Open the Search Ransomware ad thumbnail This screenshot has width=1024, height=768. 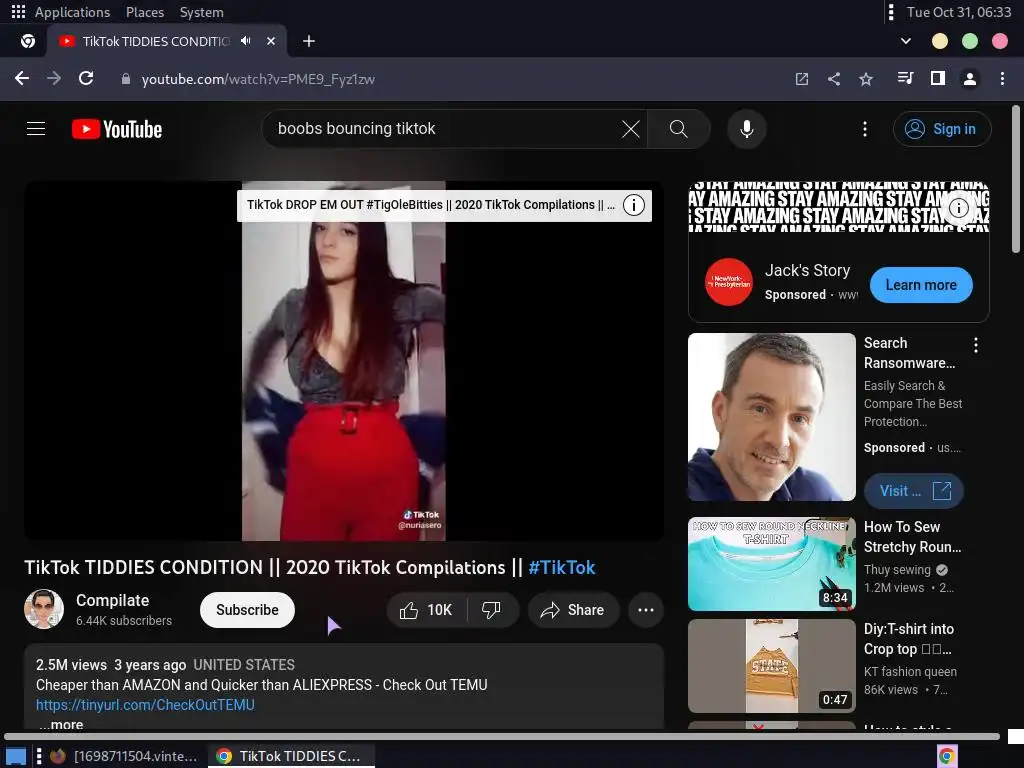pos(771,417)
